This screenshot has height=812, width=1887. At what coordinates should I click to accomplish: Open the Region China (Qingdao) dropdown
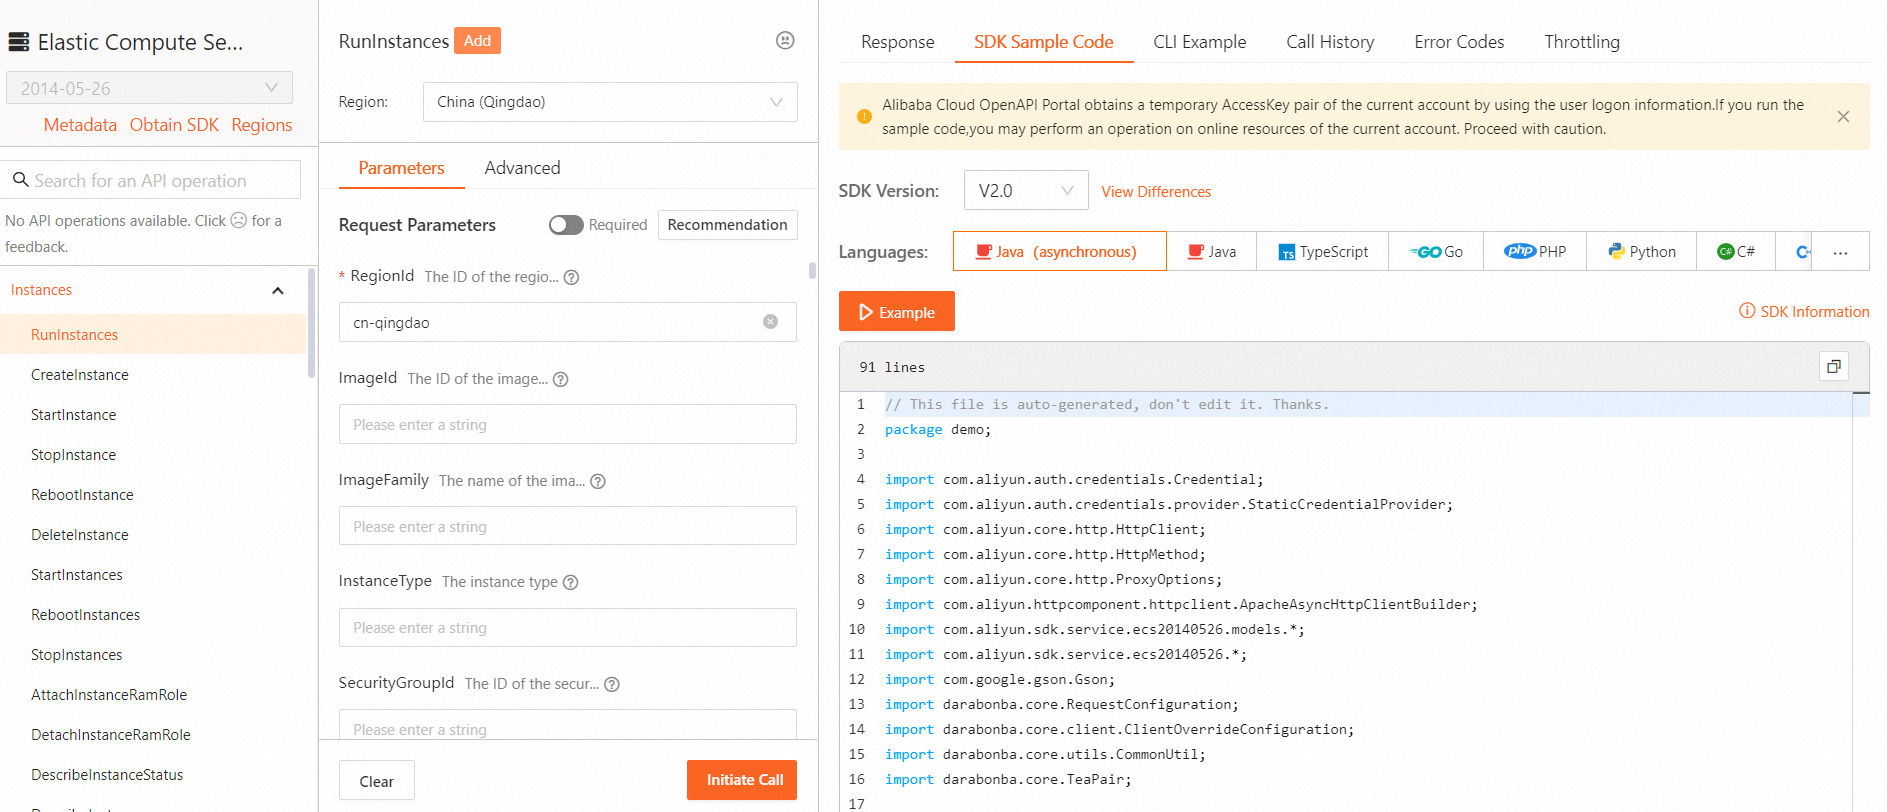610,102
